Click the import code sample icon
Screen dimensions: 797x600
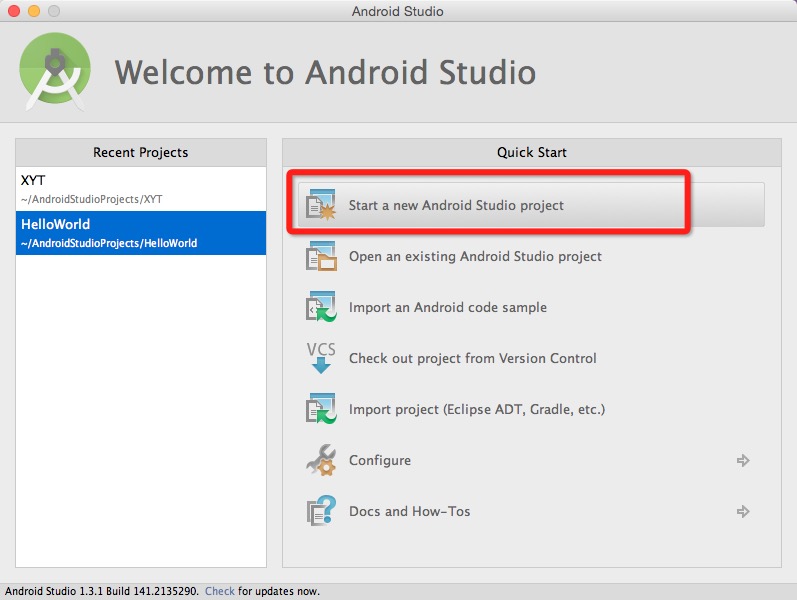[321, 307]
